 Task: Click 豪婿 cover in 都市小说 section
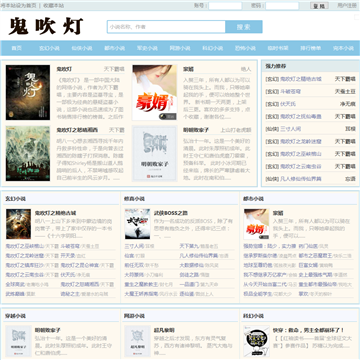pos(256,224)
